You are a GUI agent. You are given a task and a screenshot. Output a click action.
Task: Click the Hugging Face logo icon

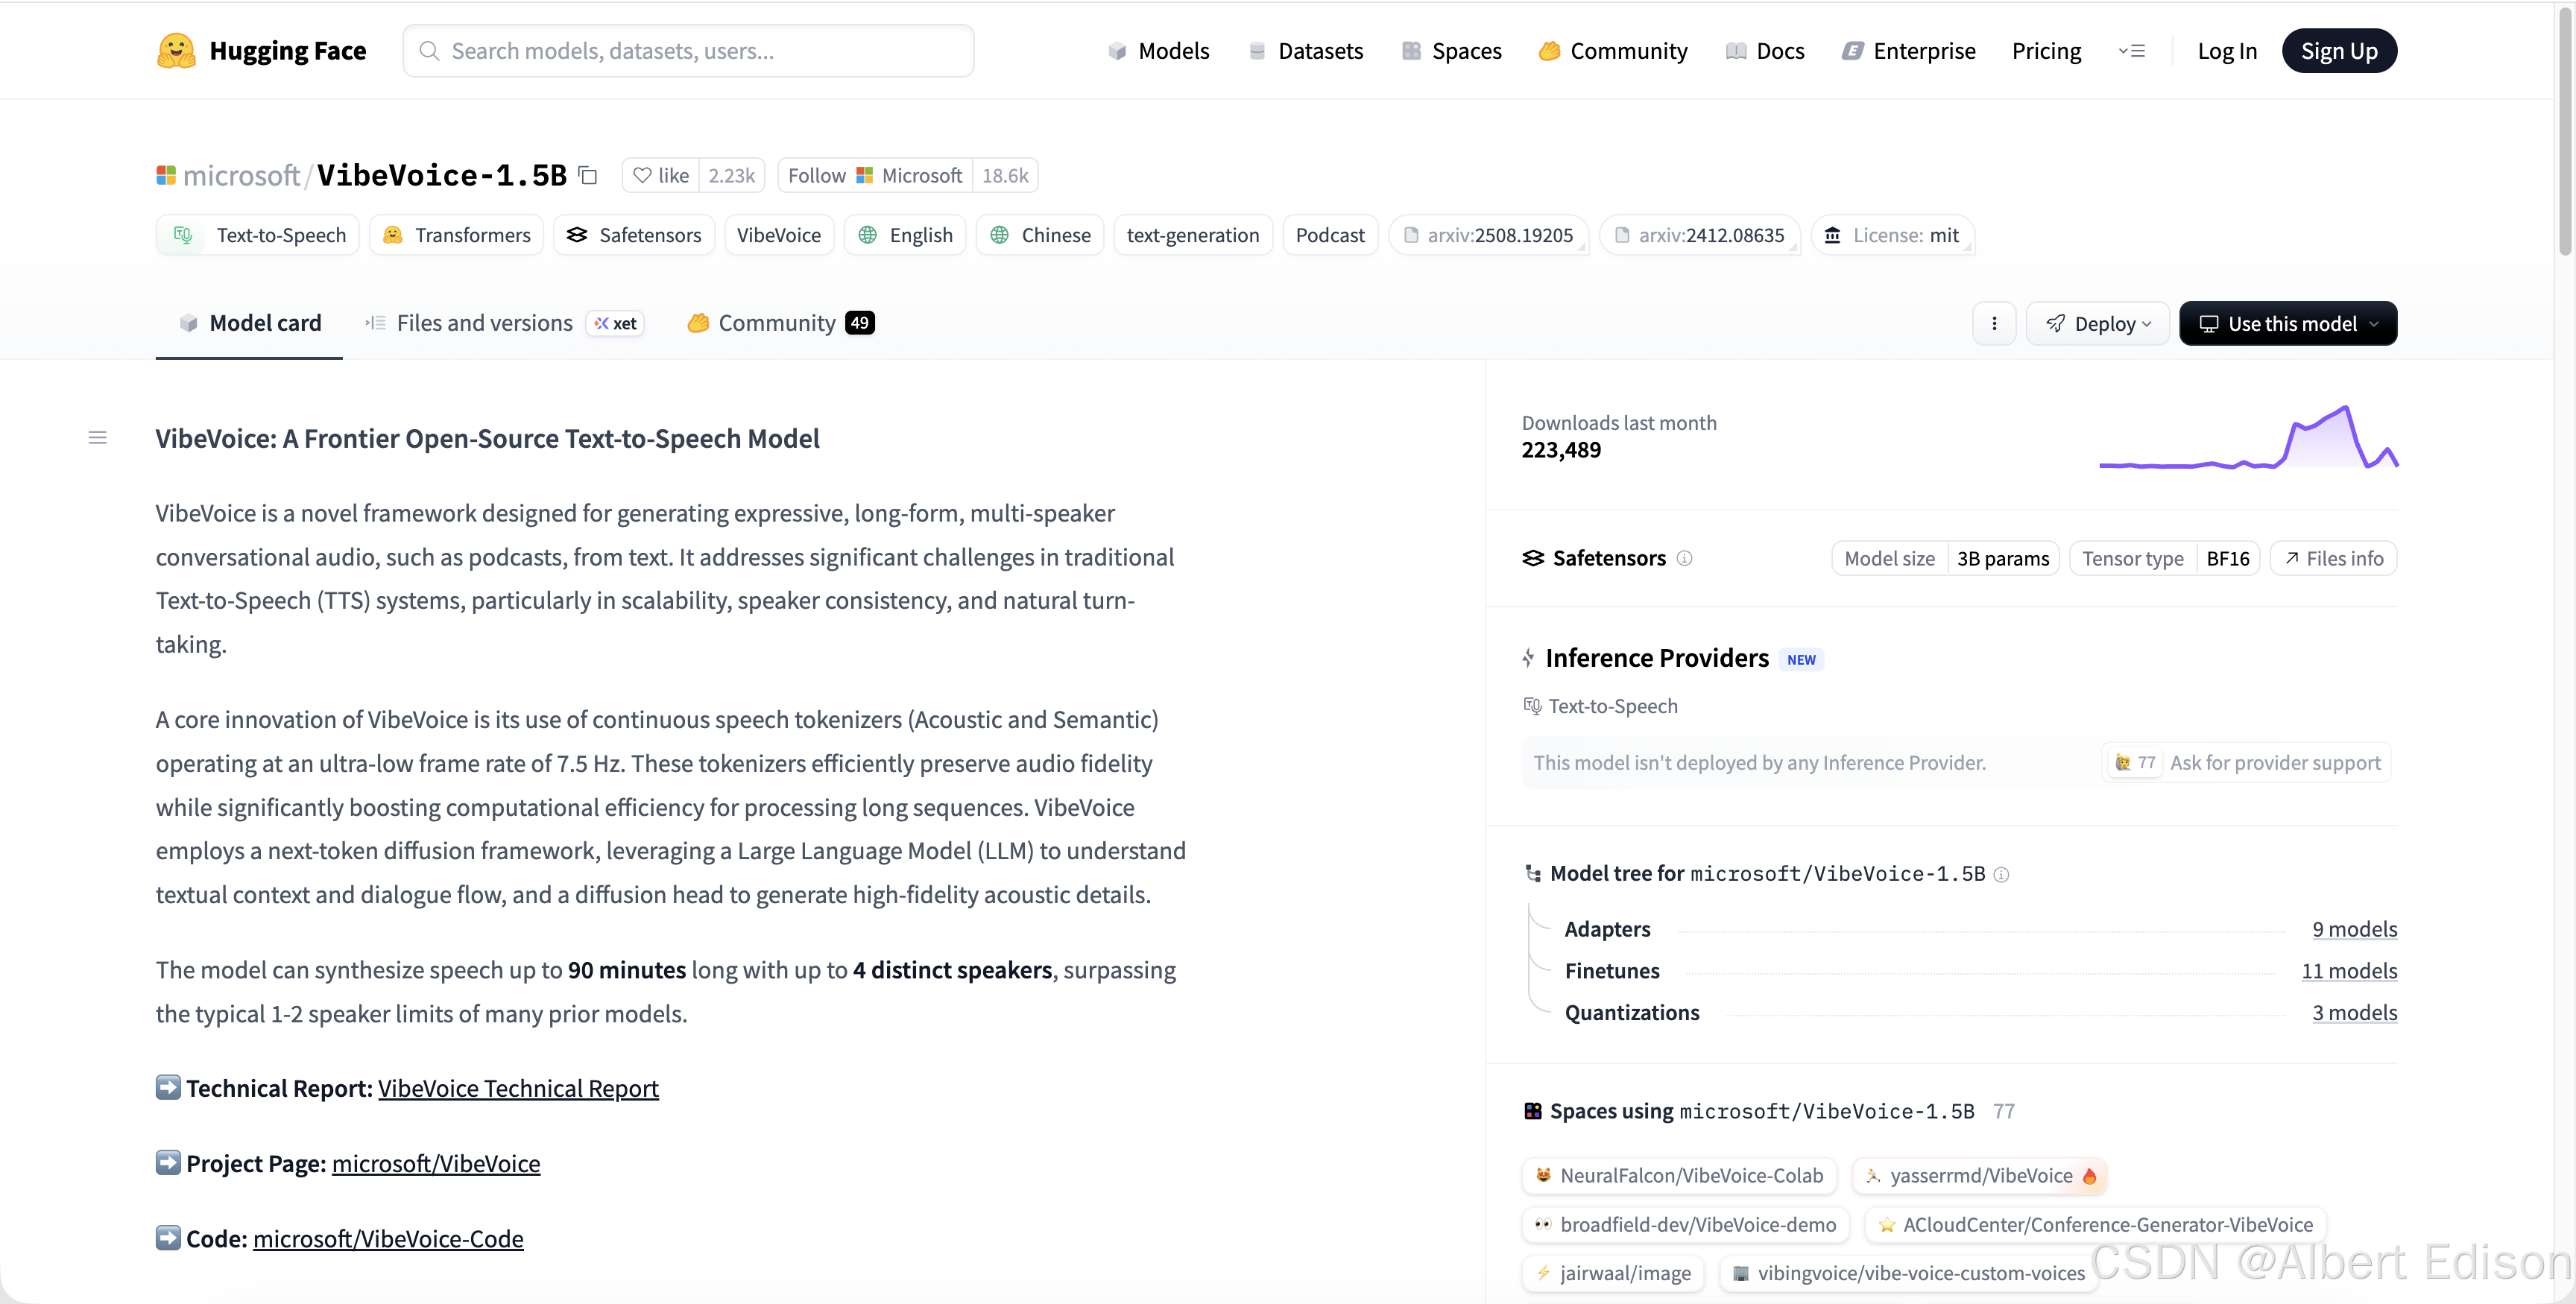click(x=176, y=51)
